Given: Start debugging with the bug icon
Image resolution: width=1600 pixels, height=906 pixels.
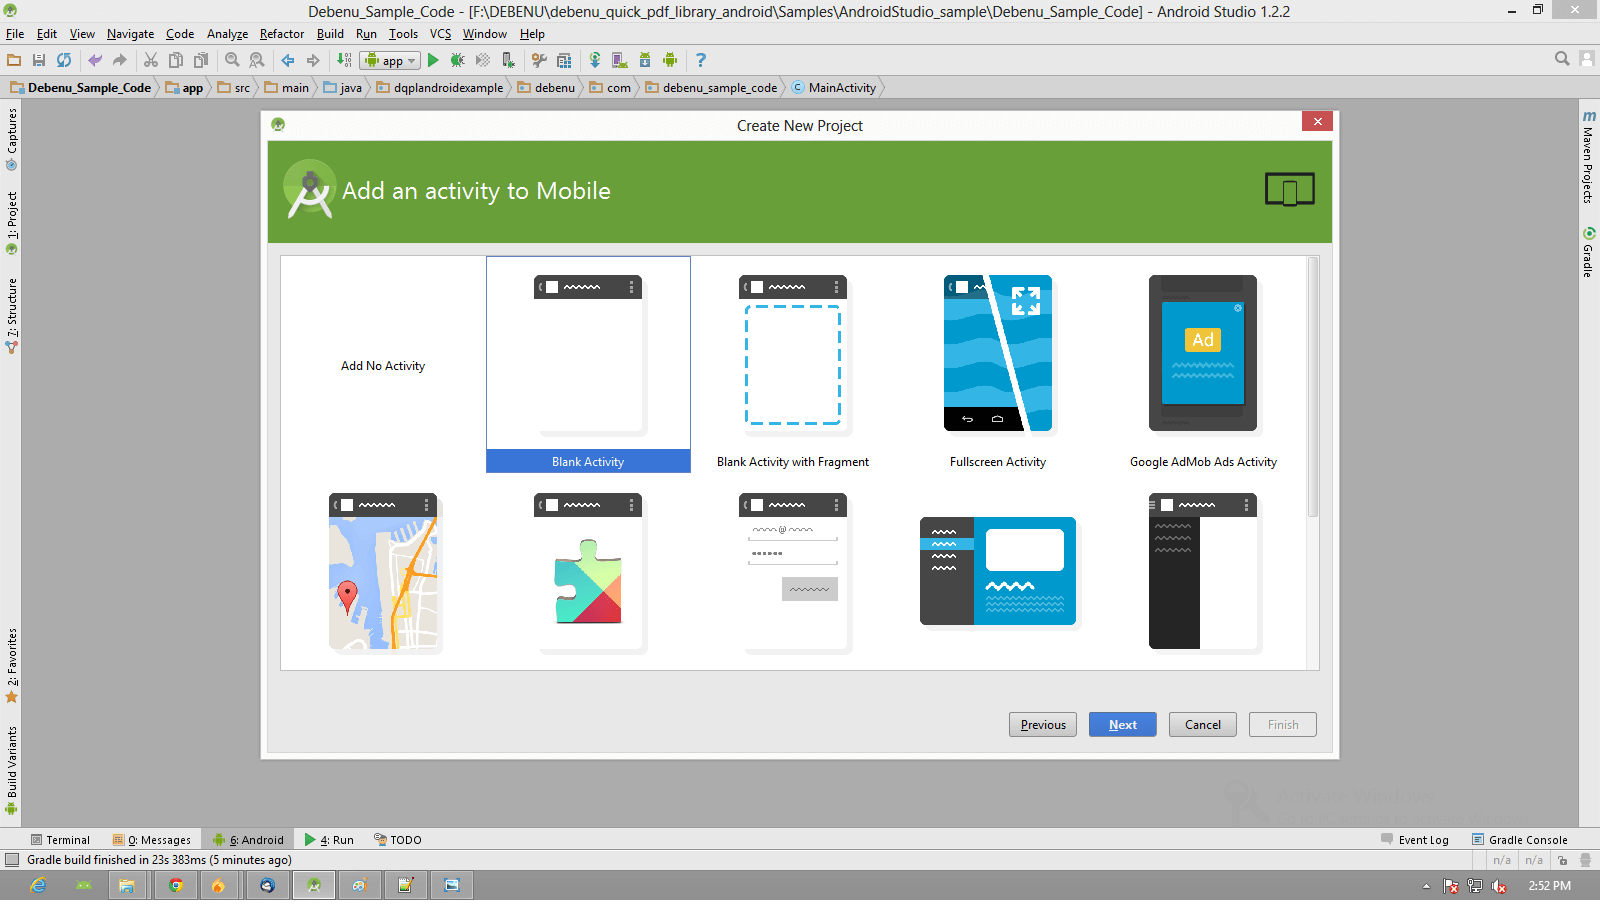Looking at the screenshot, I should coord(457,60).
